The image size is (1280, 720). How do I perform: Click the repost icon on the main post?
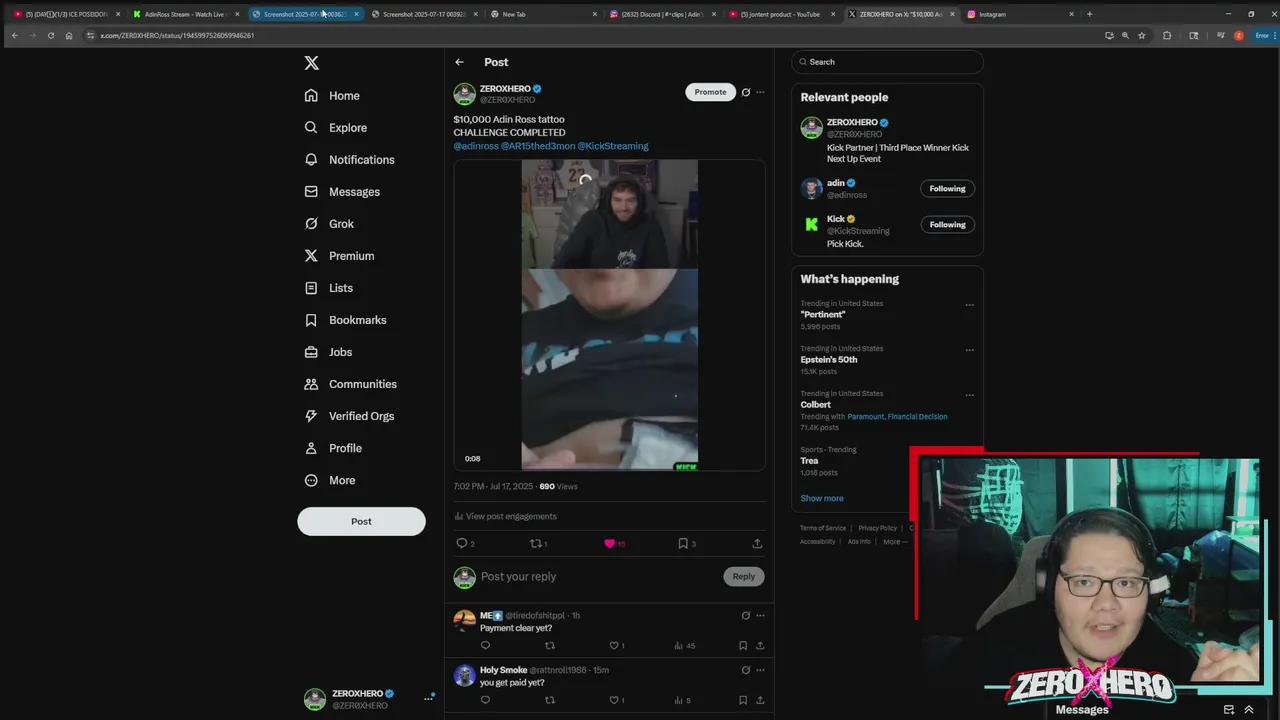[x=535, y=544]
